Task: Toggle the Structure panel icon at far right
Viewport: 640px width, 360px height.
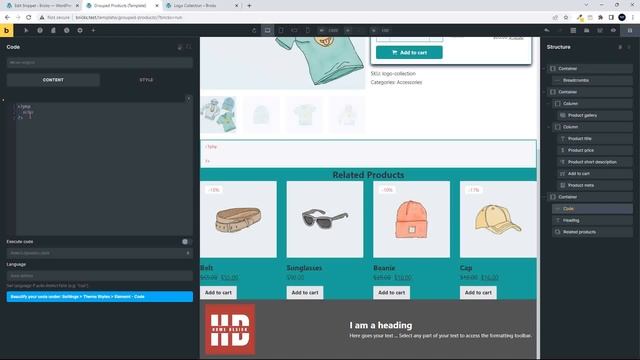Action: 630,30
